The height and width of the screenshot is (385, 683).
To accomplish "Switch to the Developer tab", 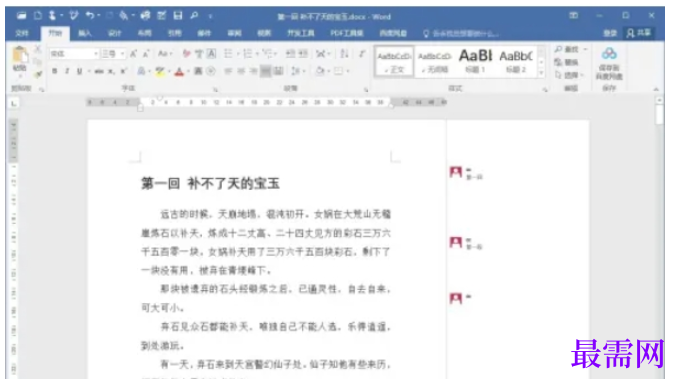I will pyautogui.click(x=300, y=34).
